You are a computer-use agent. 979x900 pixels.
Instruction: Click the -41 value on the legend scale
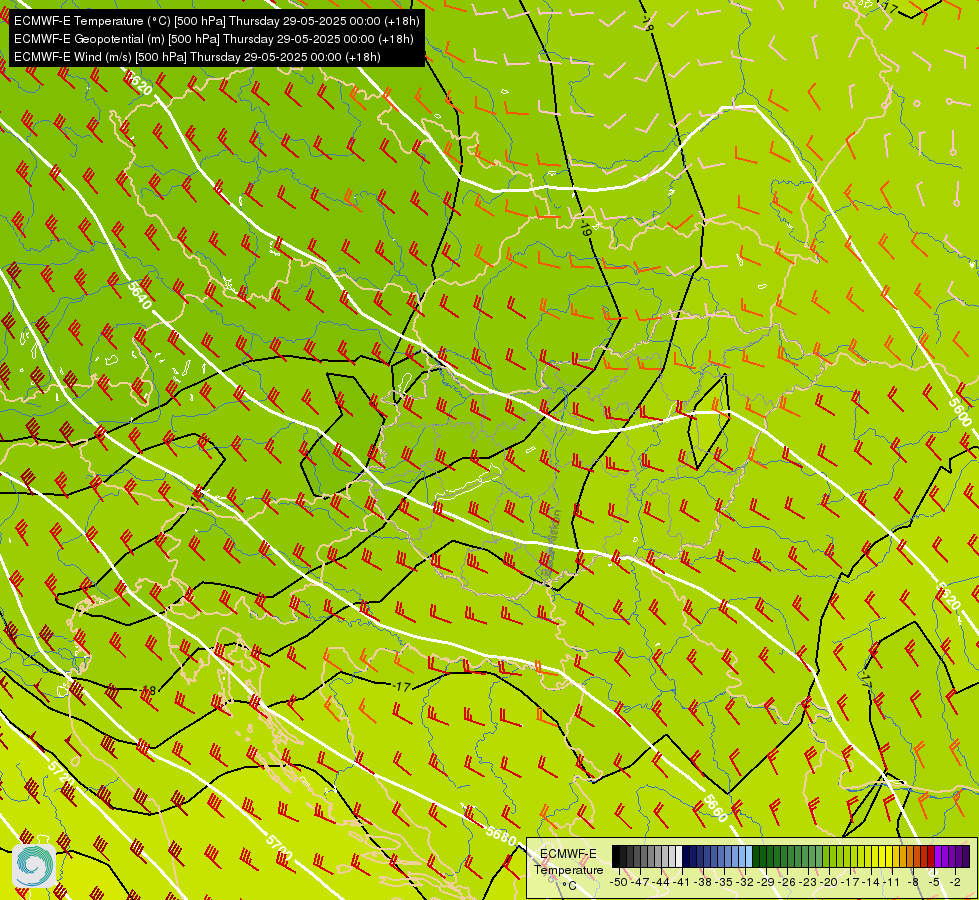point(682,882)
